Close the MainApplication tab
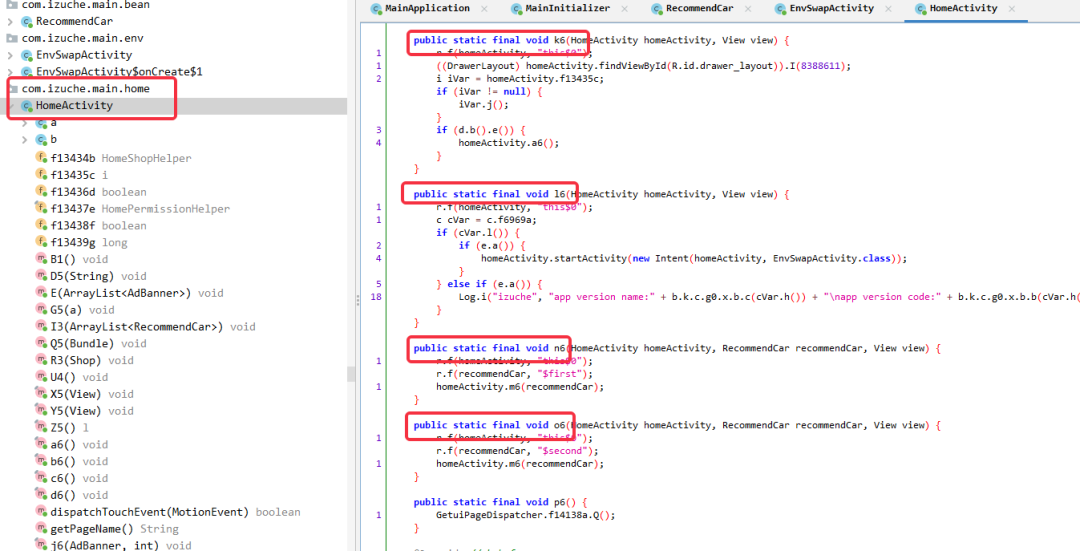The height and width of the screenshot is (551, 1080). point(486,8)
